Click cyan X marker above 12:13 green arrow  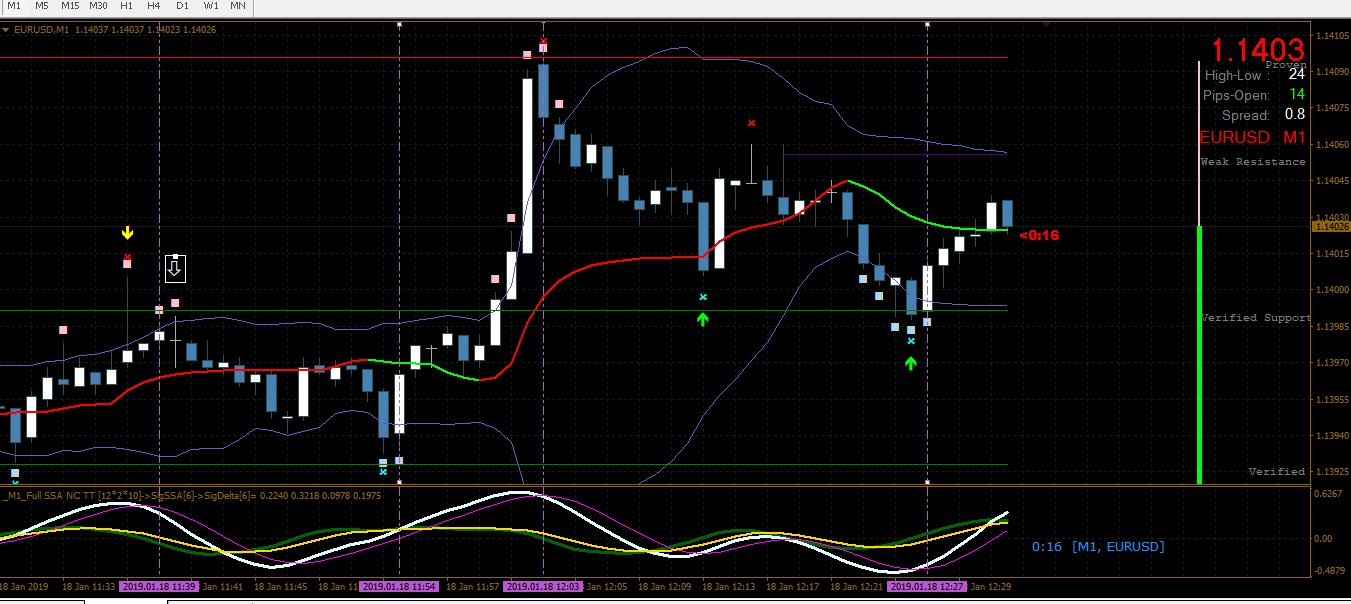tap(703, 297)
